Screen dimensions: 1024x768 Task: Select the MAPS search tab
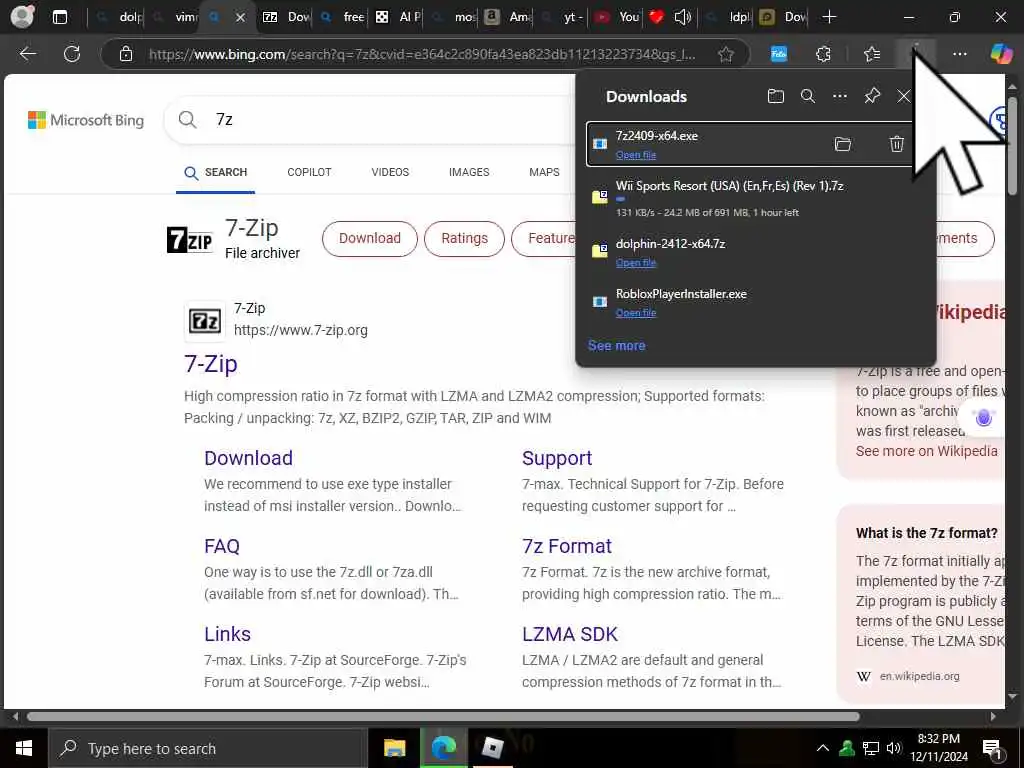pyautogui.click(x=544, y=172)
